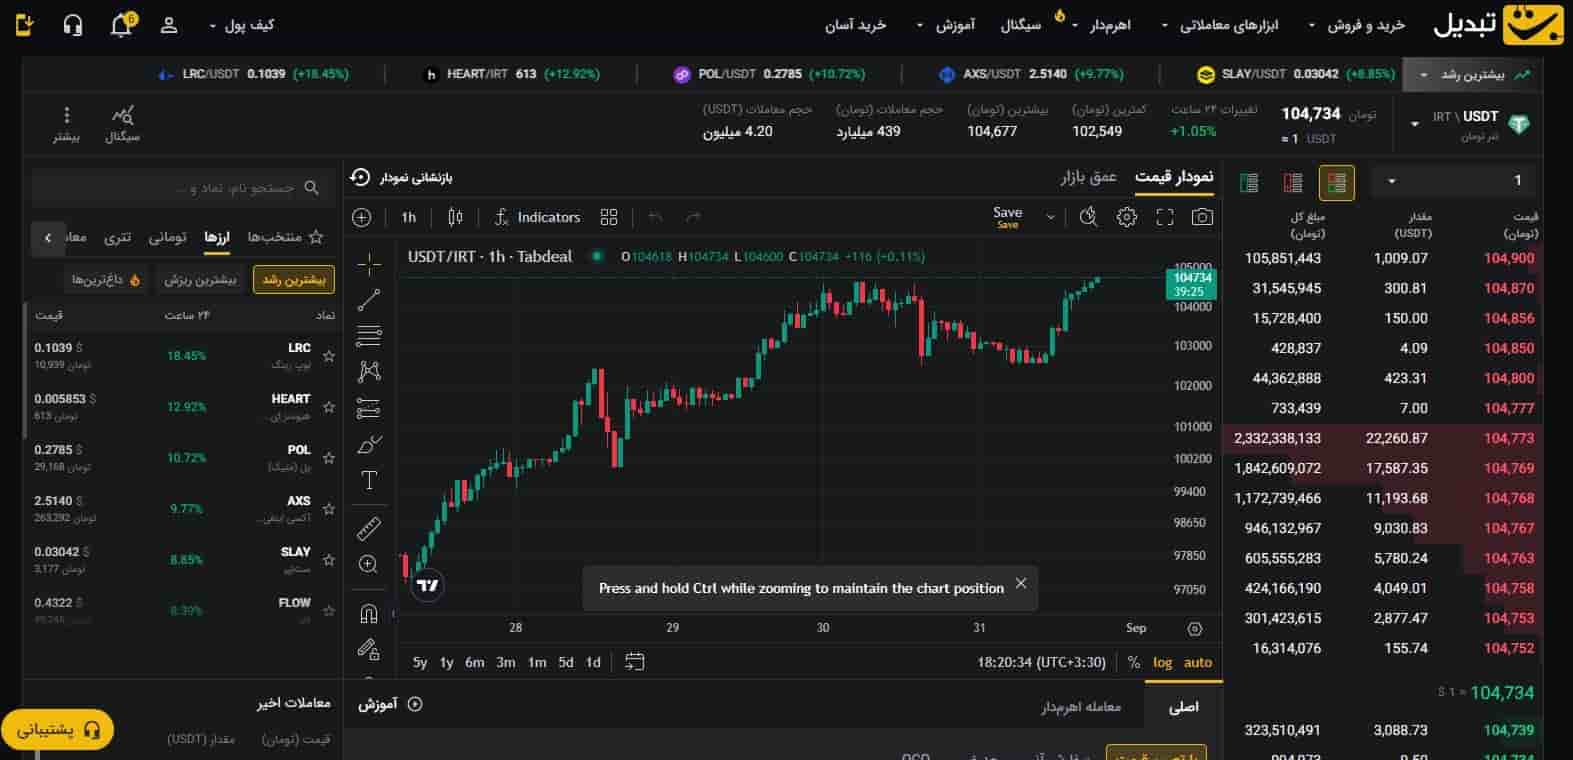Screen dimensions: 1573x760
Task: Favorite the AXS coin star
Action: tap(329, 508)
